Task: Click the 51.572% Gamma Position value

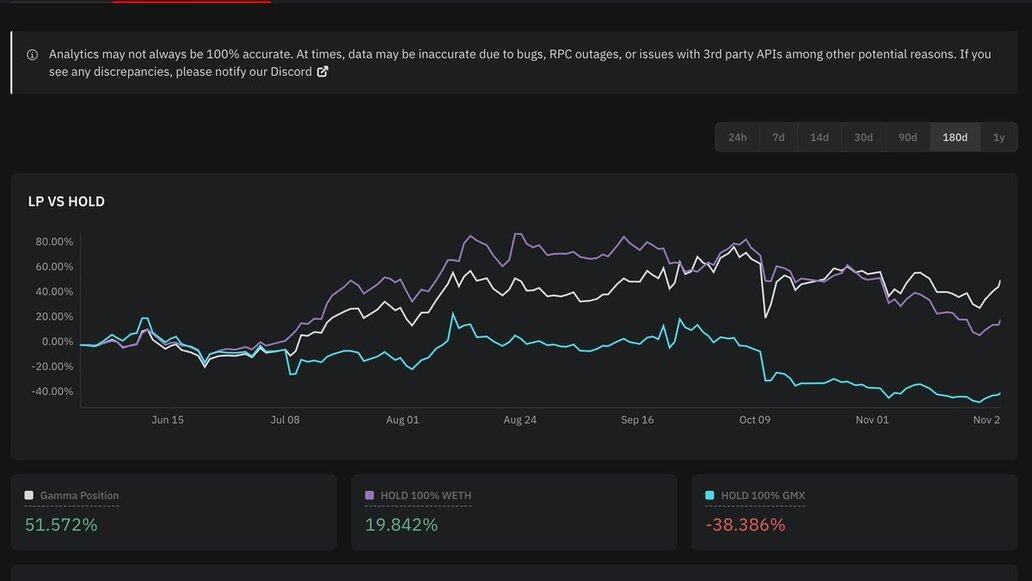Action: (x=61, y=525)
